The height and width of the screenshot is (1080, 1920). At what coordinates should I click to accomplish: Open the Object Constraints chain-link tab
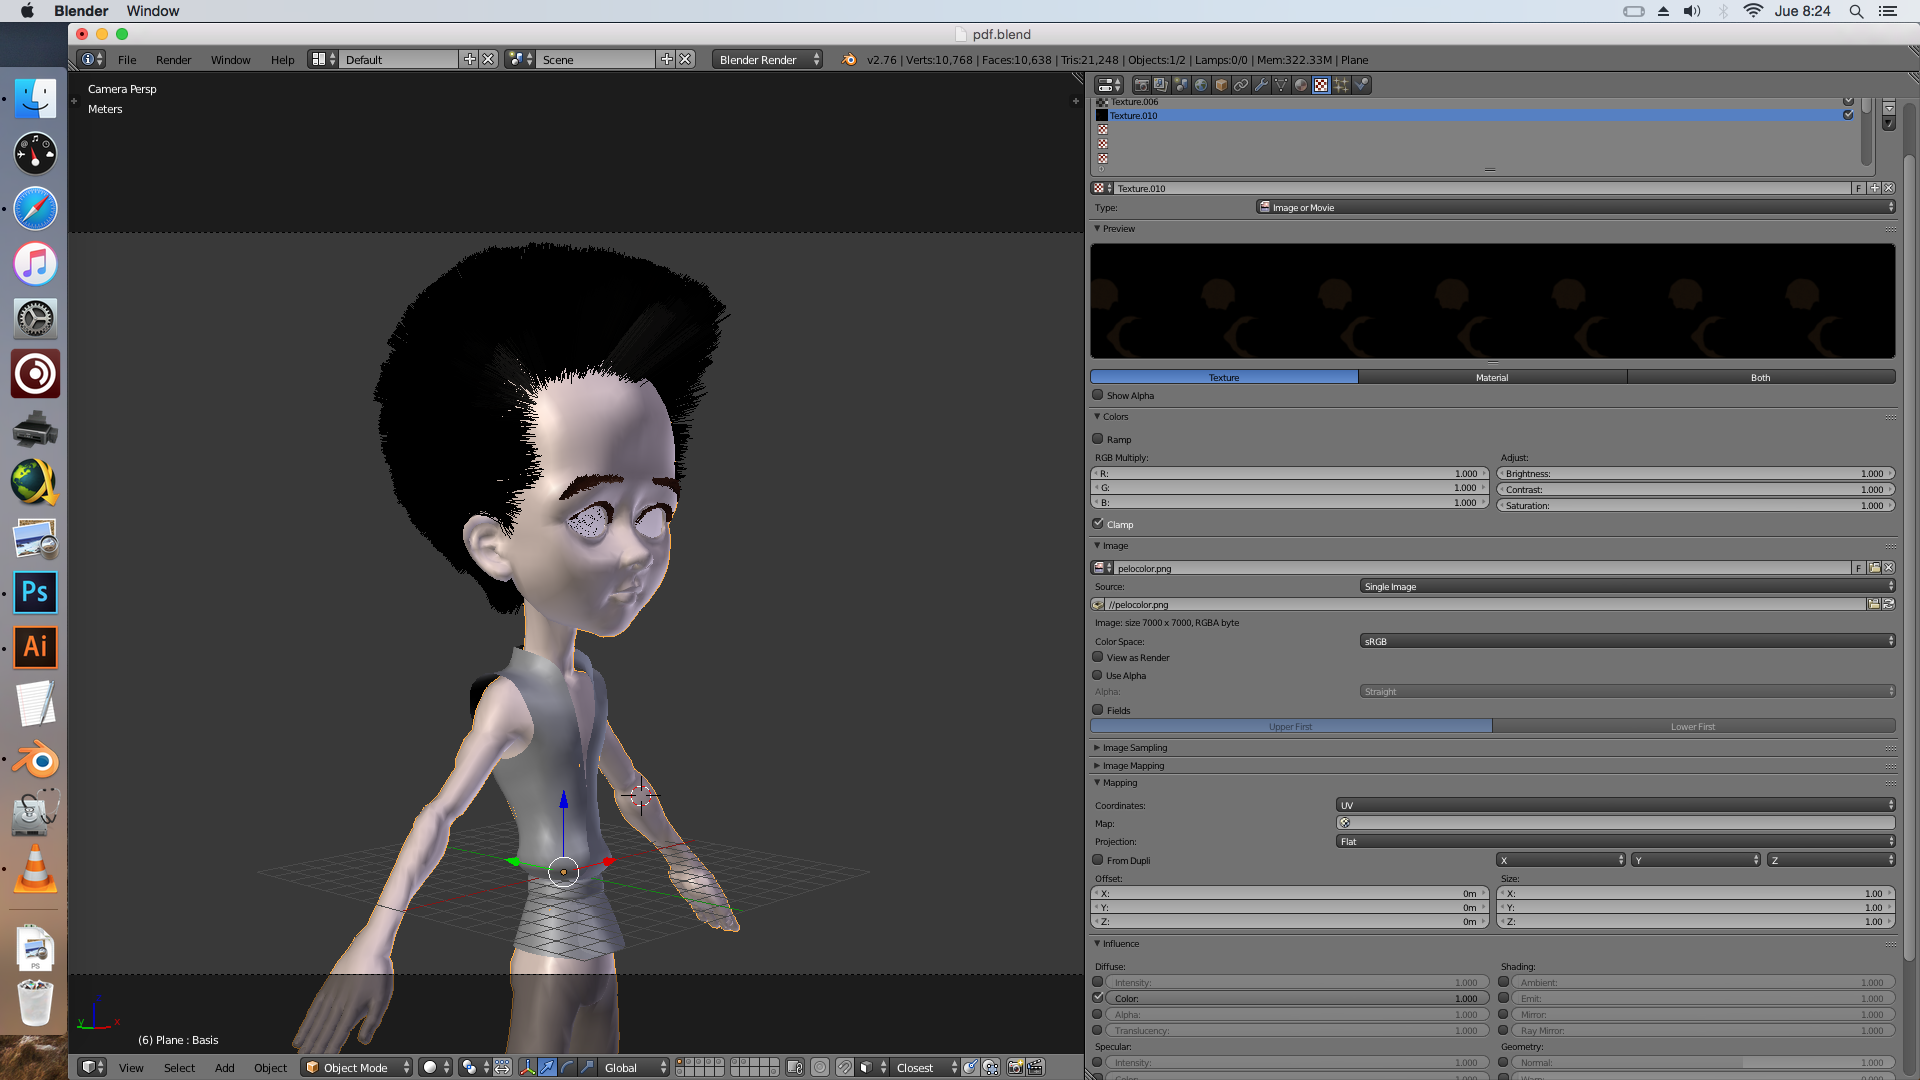pyautogui.click(x=1241, y=85)
